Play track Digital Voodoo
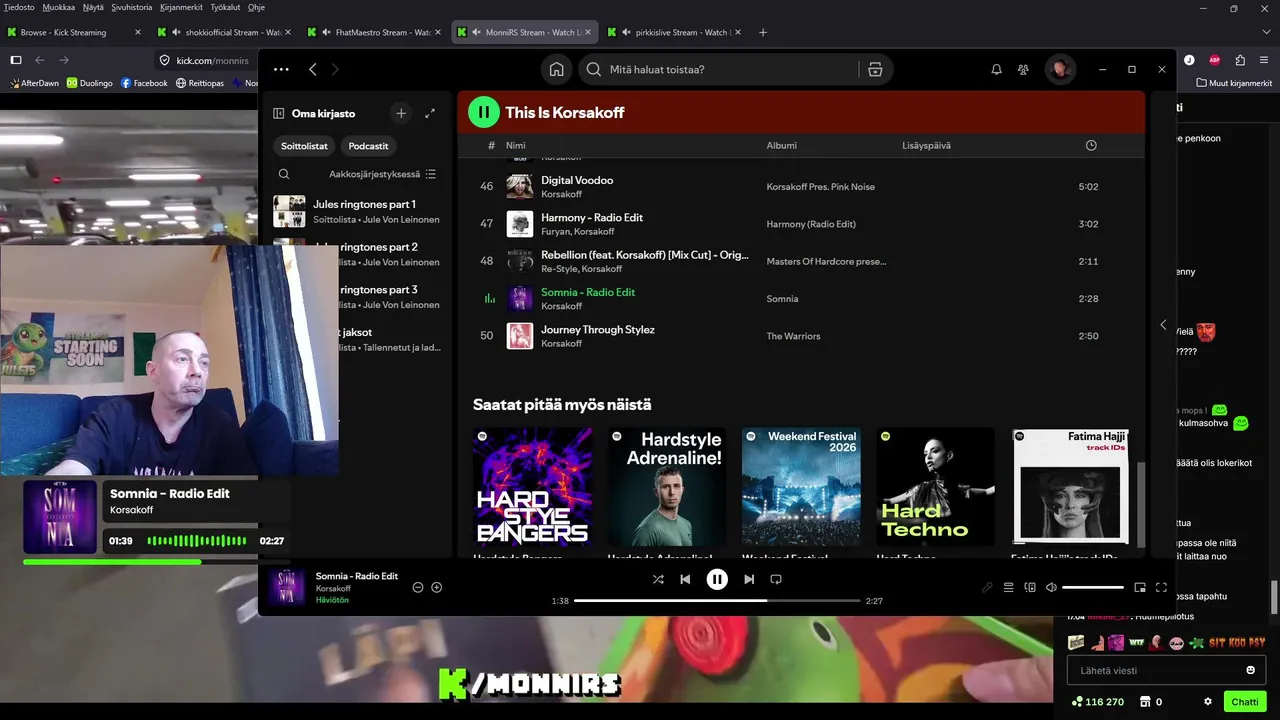The height and width of the screenshot is (720, 1280). pos(577,180)
